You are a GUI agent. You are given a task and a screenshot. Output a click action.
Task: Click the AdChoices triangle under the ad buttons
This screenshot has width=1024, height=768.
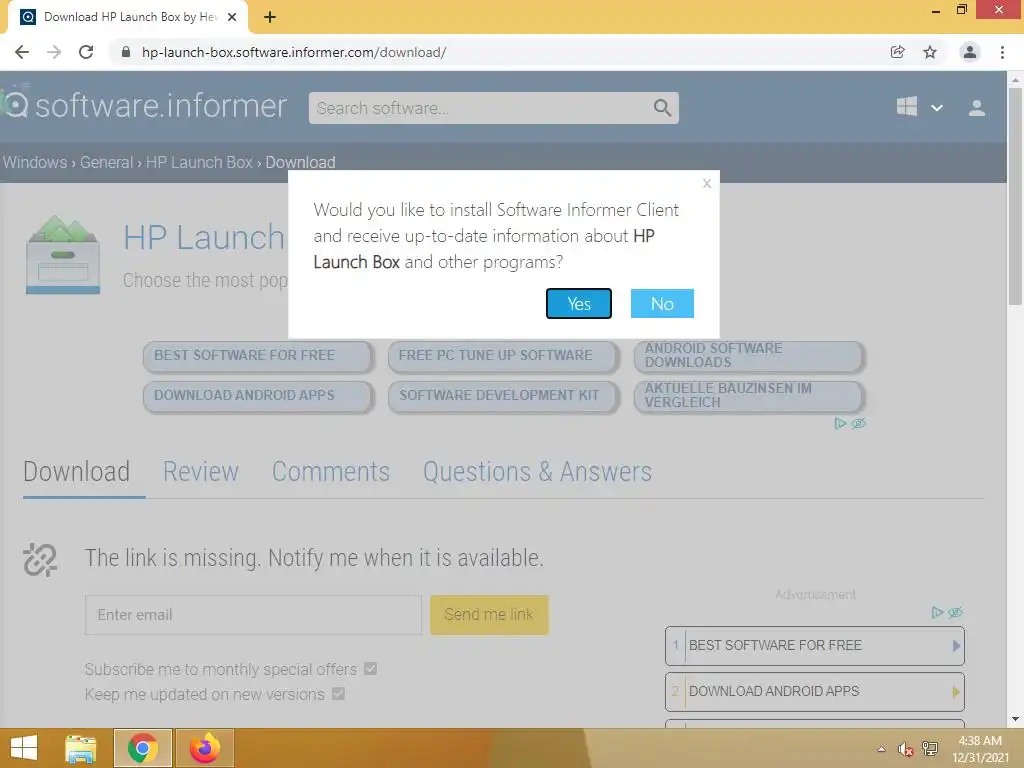click(840, 424)
